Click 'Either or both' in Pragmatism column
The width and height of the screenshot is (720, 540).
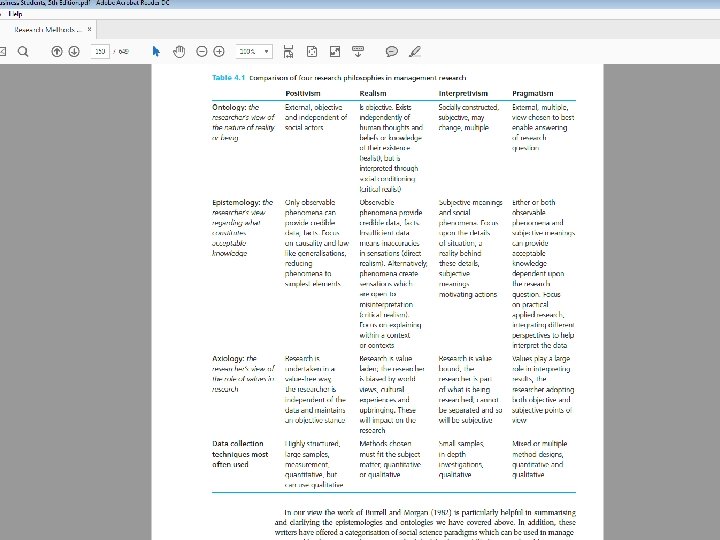(534, 202)
